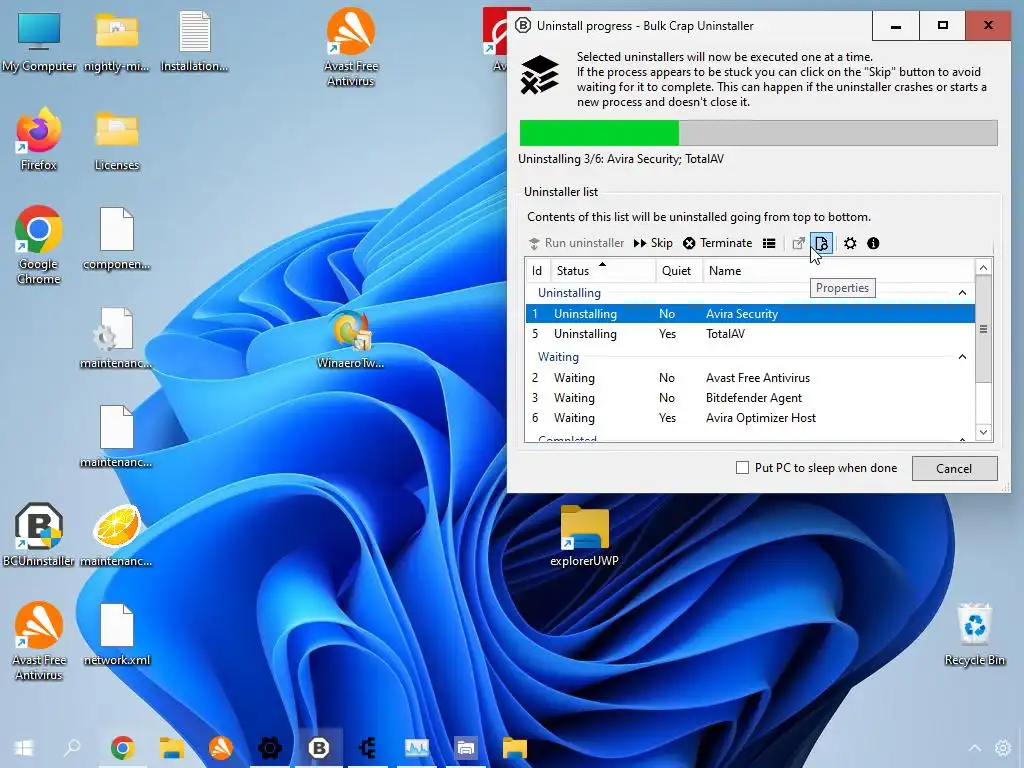Image resolution: width=1024 pixels, height=768 pixels.
Task: Minimize the Uninstall progress window
Action: click(x=896, y=25)
